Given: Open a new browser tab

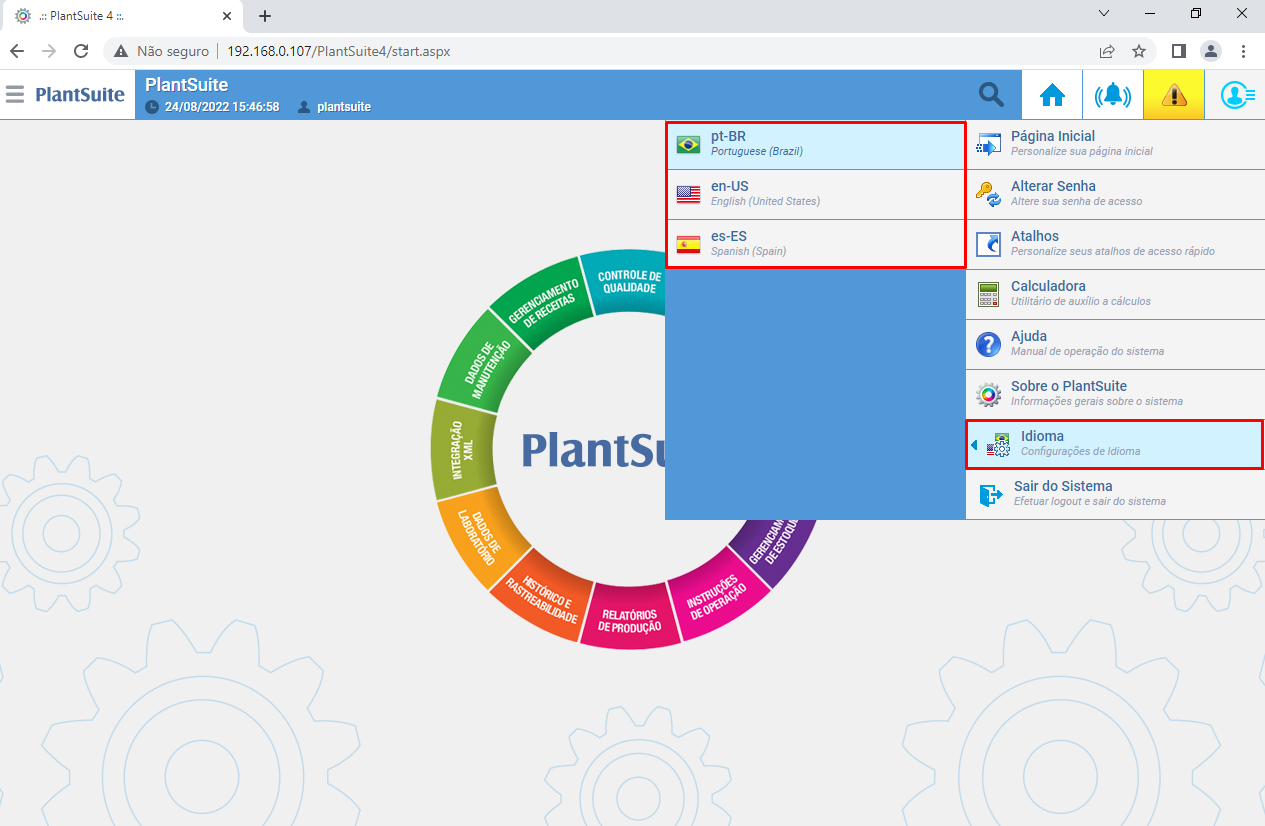Looking at the screenshot, I should (264, 16).
